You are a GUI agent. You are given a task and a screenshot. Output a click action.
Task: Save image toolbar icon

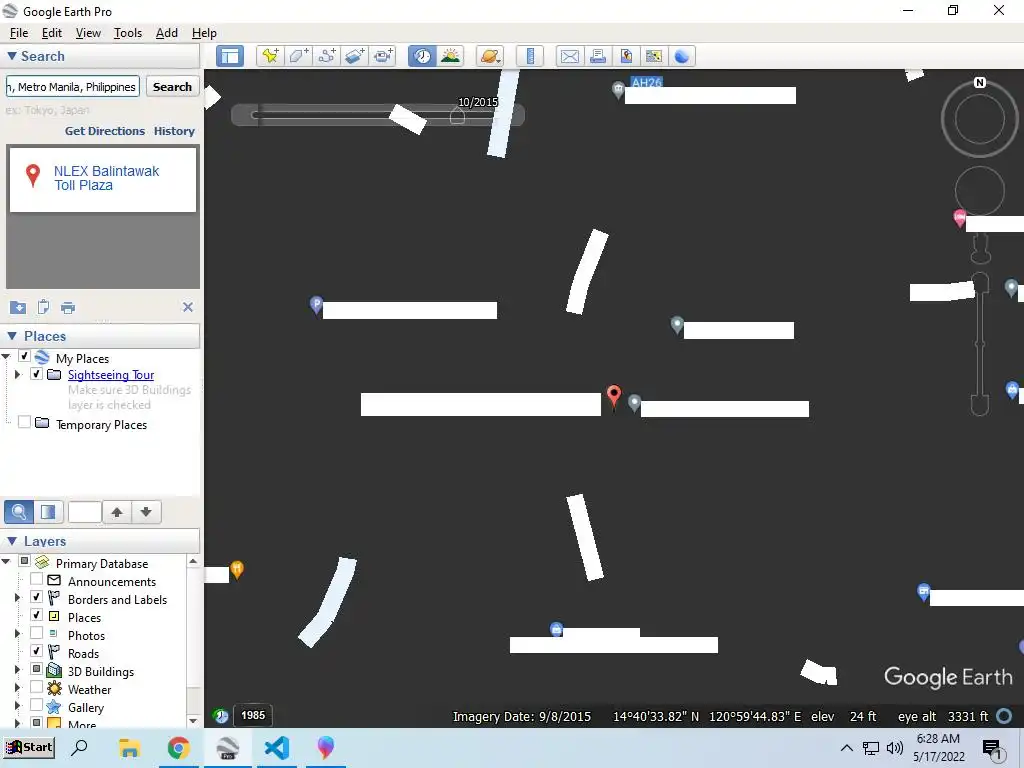click(626, 56)
